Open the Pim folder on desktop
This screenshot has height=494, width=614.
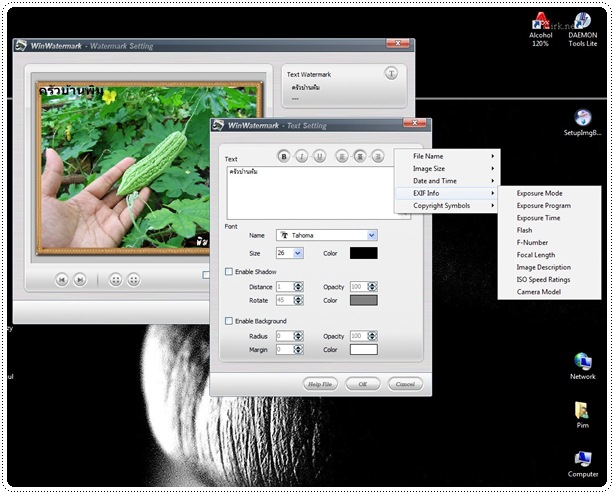583,415
